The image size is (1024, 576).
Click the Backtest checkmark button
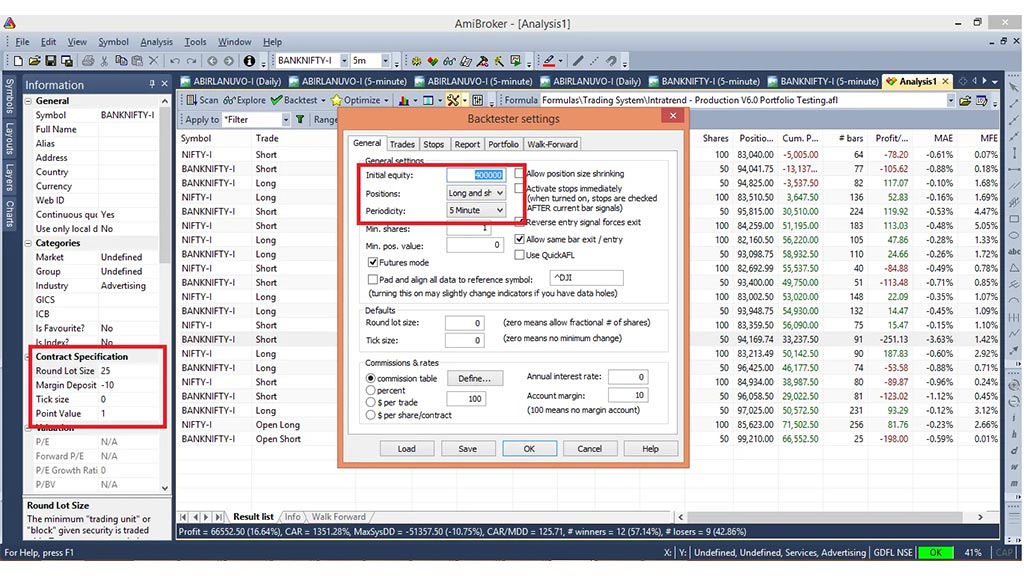pos(294,100)
